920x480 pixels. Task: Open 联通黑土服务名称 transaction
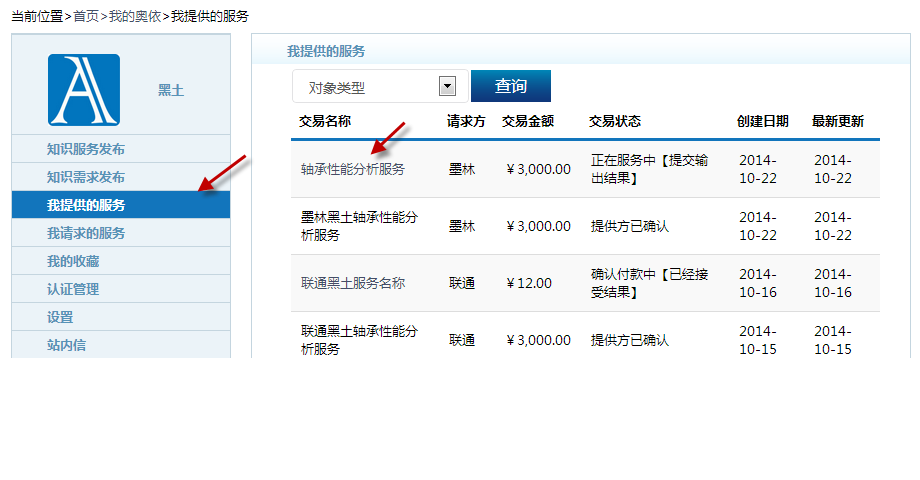[x=353, y=283]
